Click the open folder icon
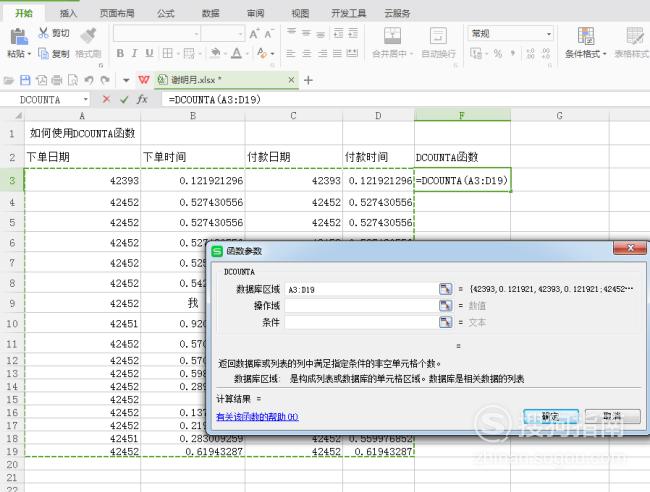Screen dimensions: 650x492 (9, 80)
